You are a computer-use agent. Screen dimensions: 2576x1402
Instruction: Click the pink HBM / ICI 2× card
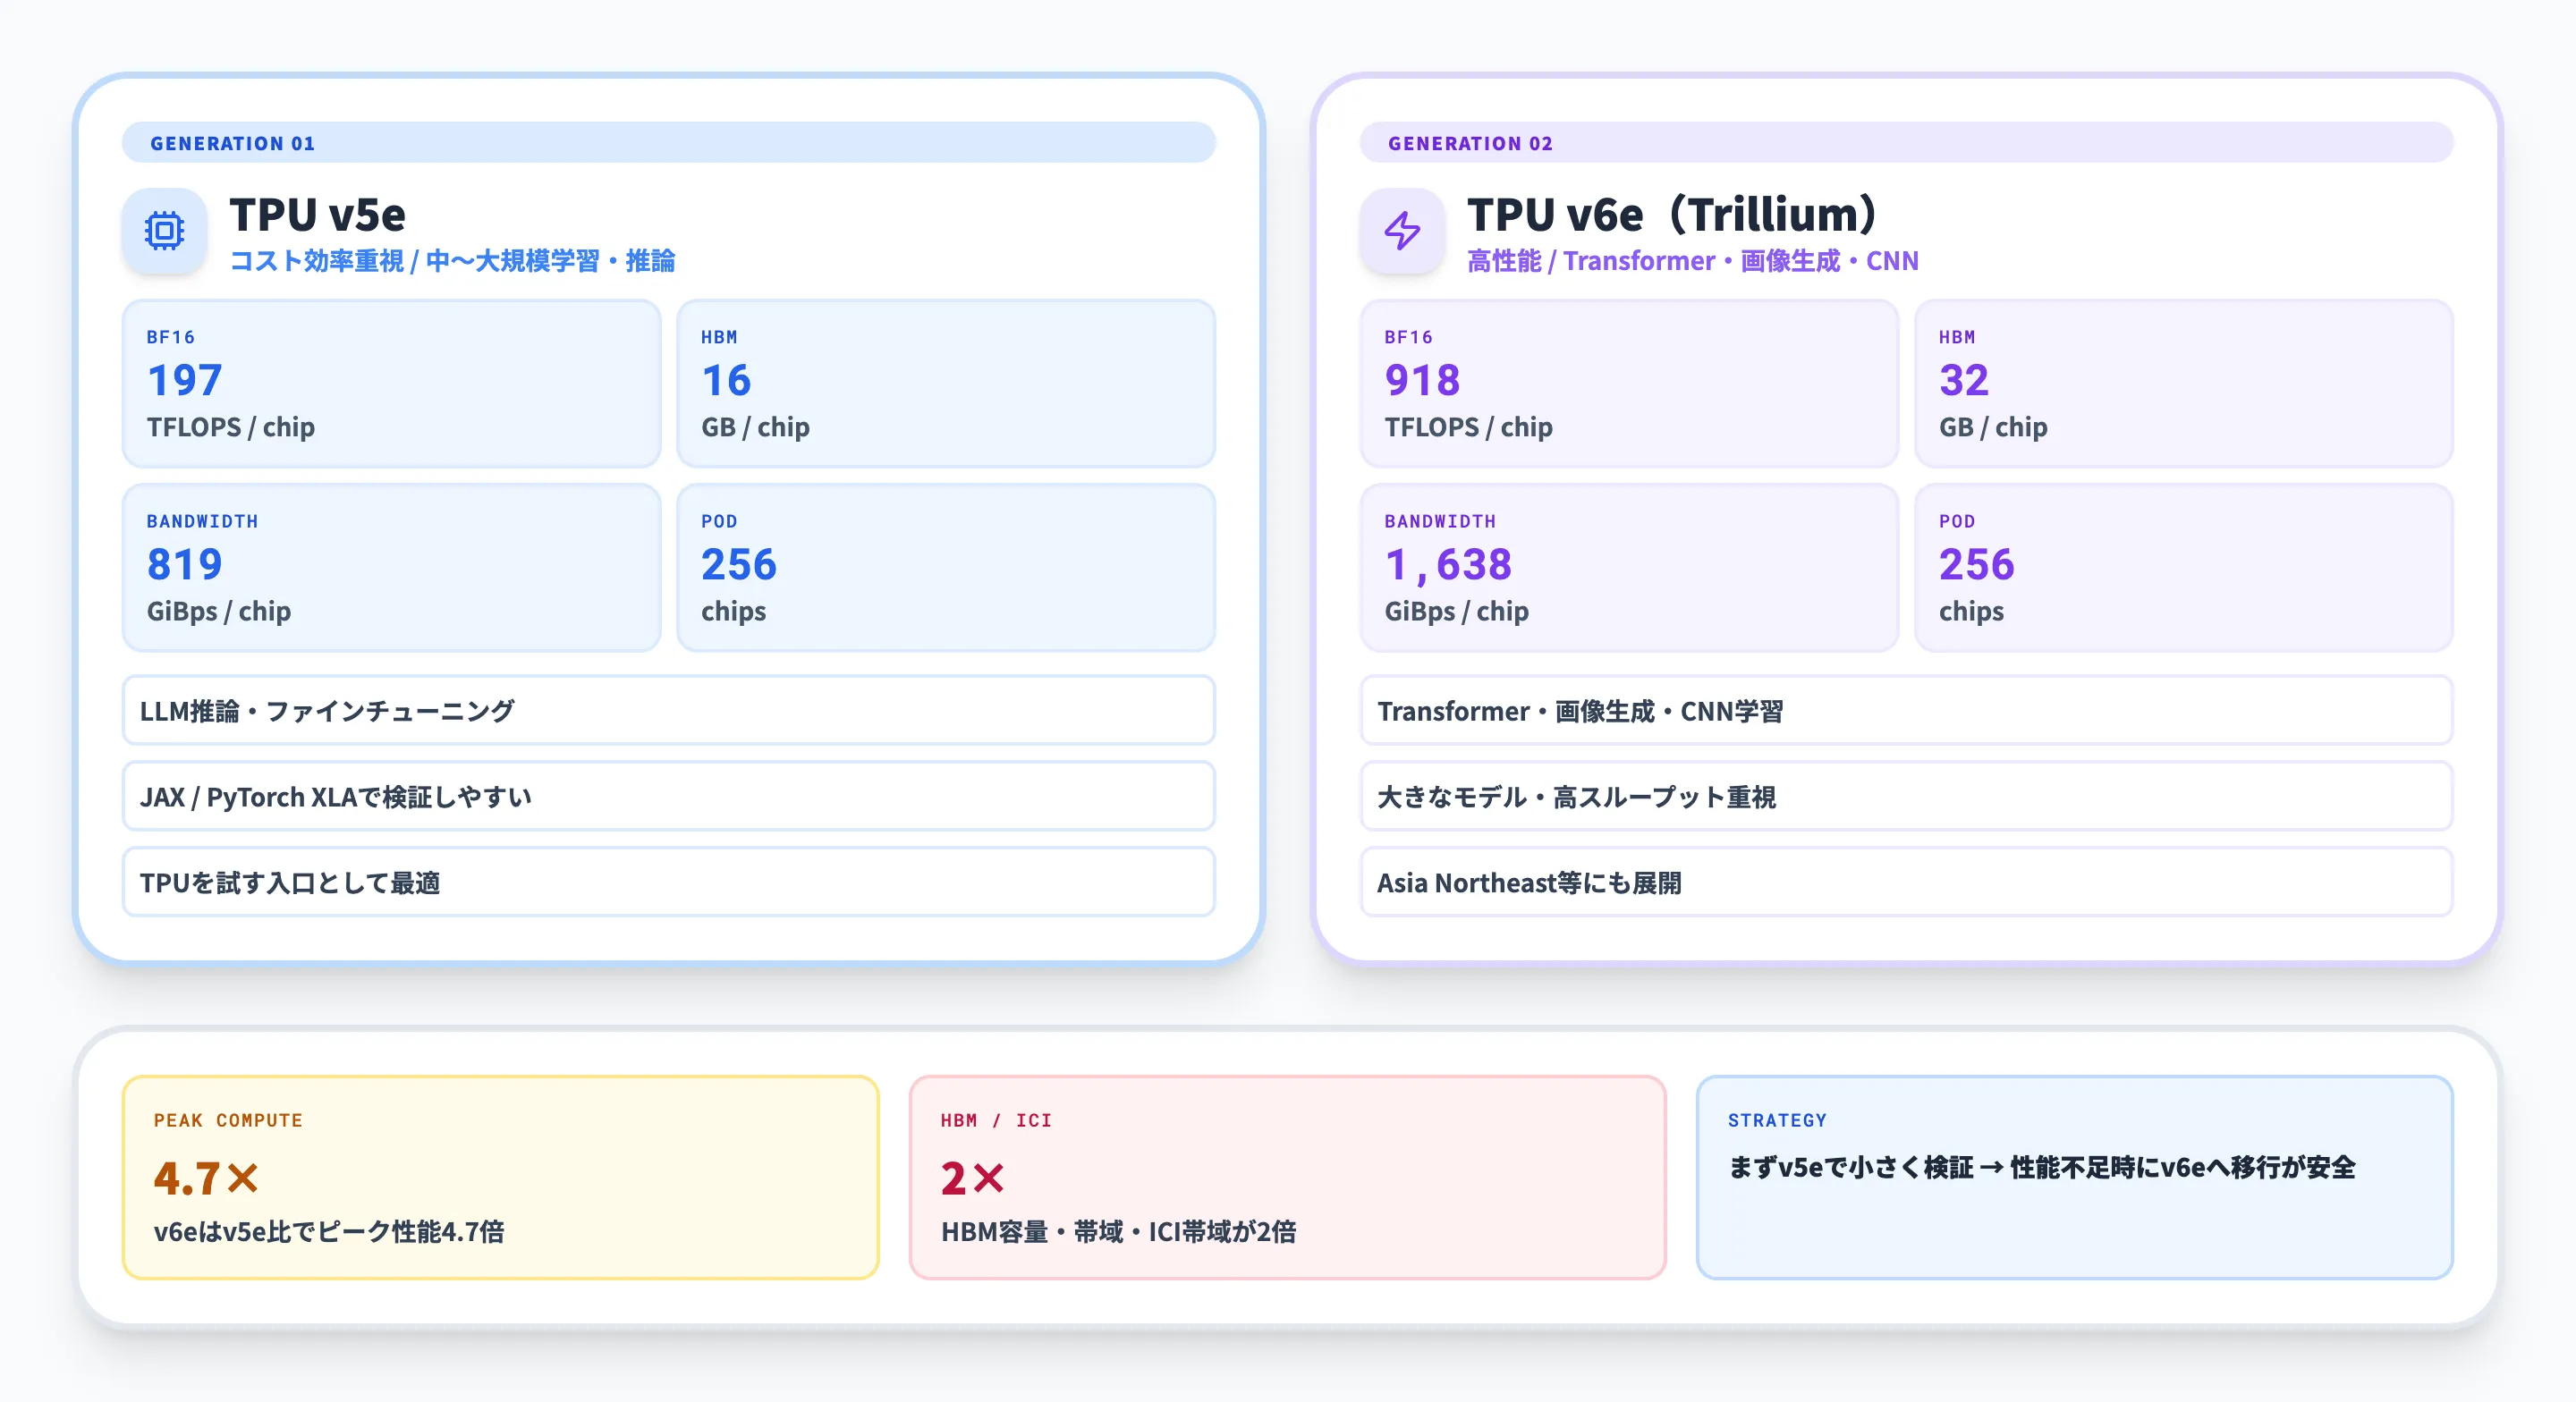pyautogui.click(x=1287, y=1177)
